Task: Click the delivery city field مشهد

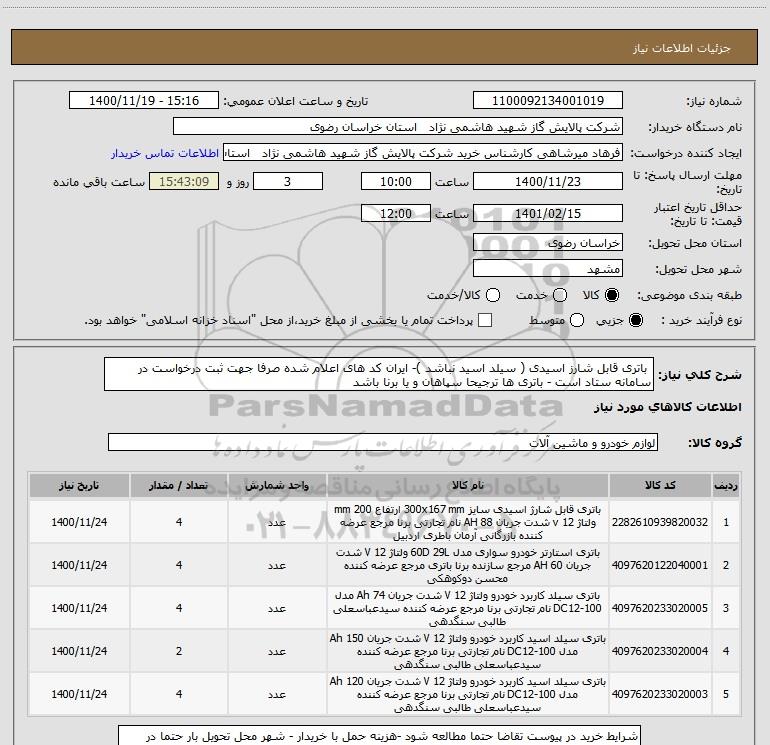Action: [547, 269]
